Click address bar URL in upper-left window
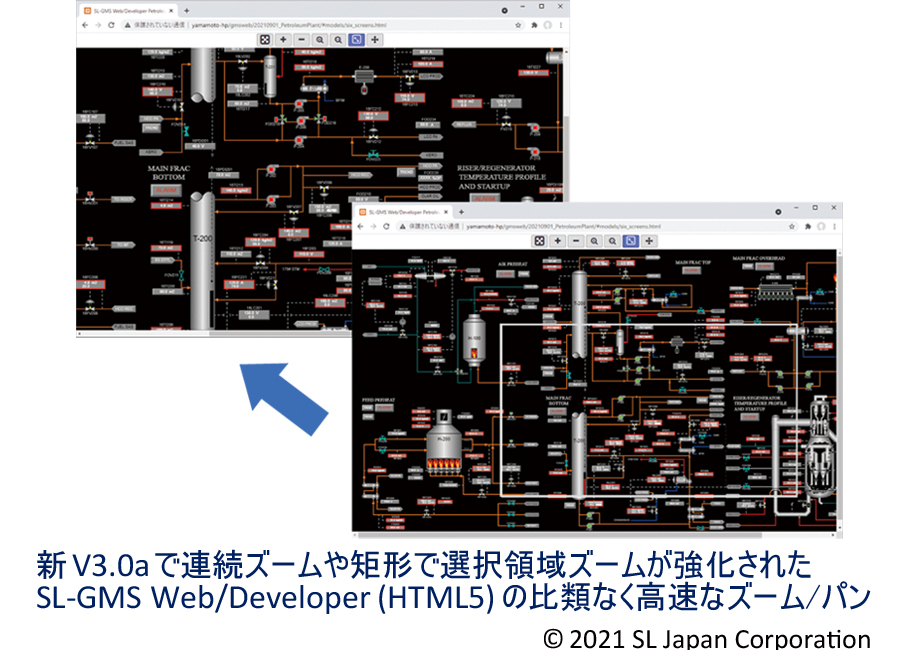916x650 pixels. [289, 25]
